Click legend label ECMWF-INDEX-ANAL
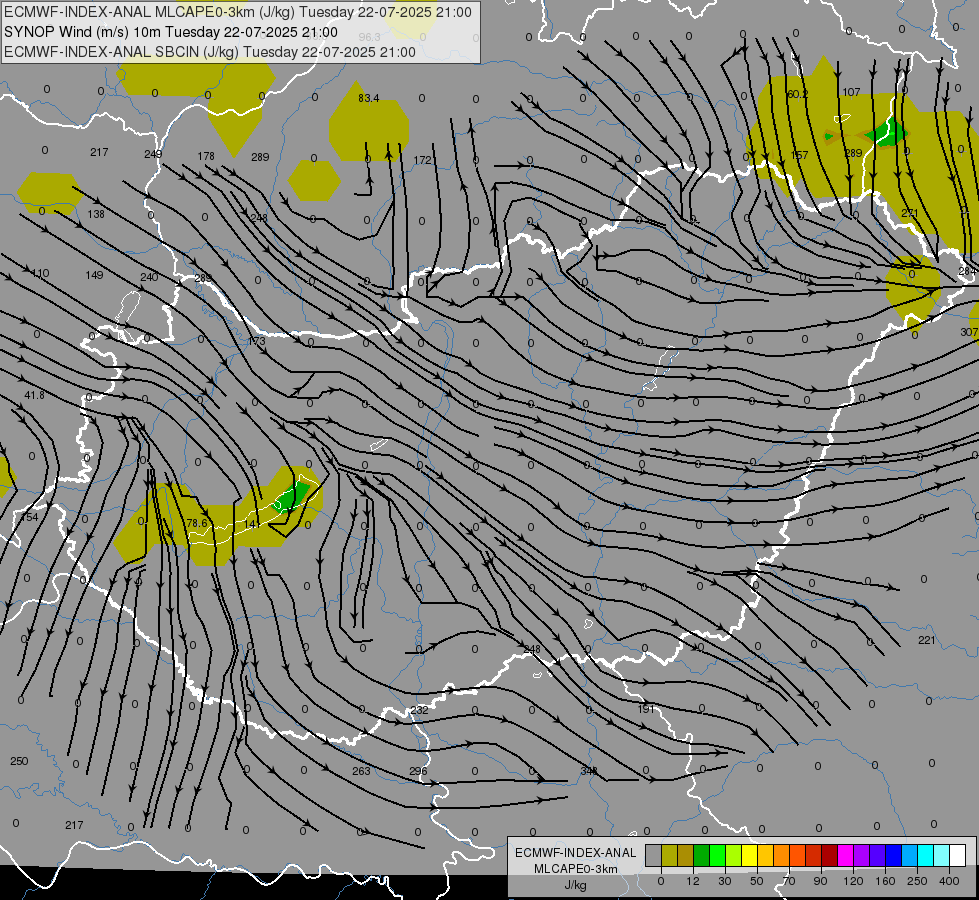 pyautogui.click(x=576, y=853)
